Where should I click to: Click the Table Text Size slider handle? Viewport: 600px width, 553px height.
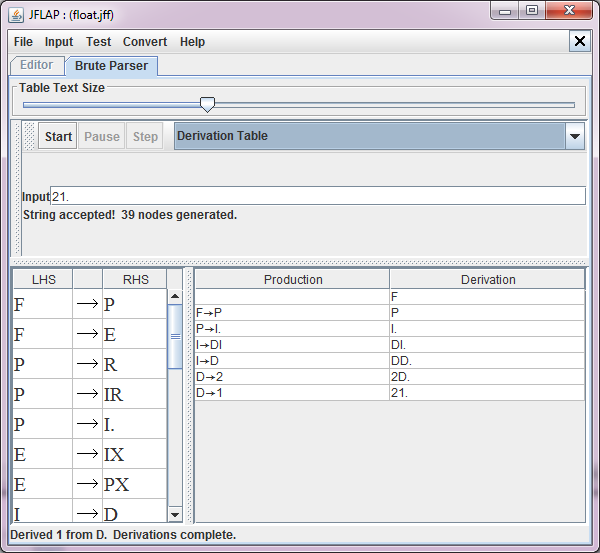pos(207,104)
